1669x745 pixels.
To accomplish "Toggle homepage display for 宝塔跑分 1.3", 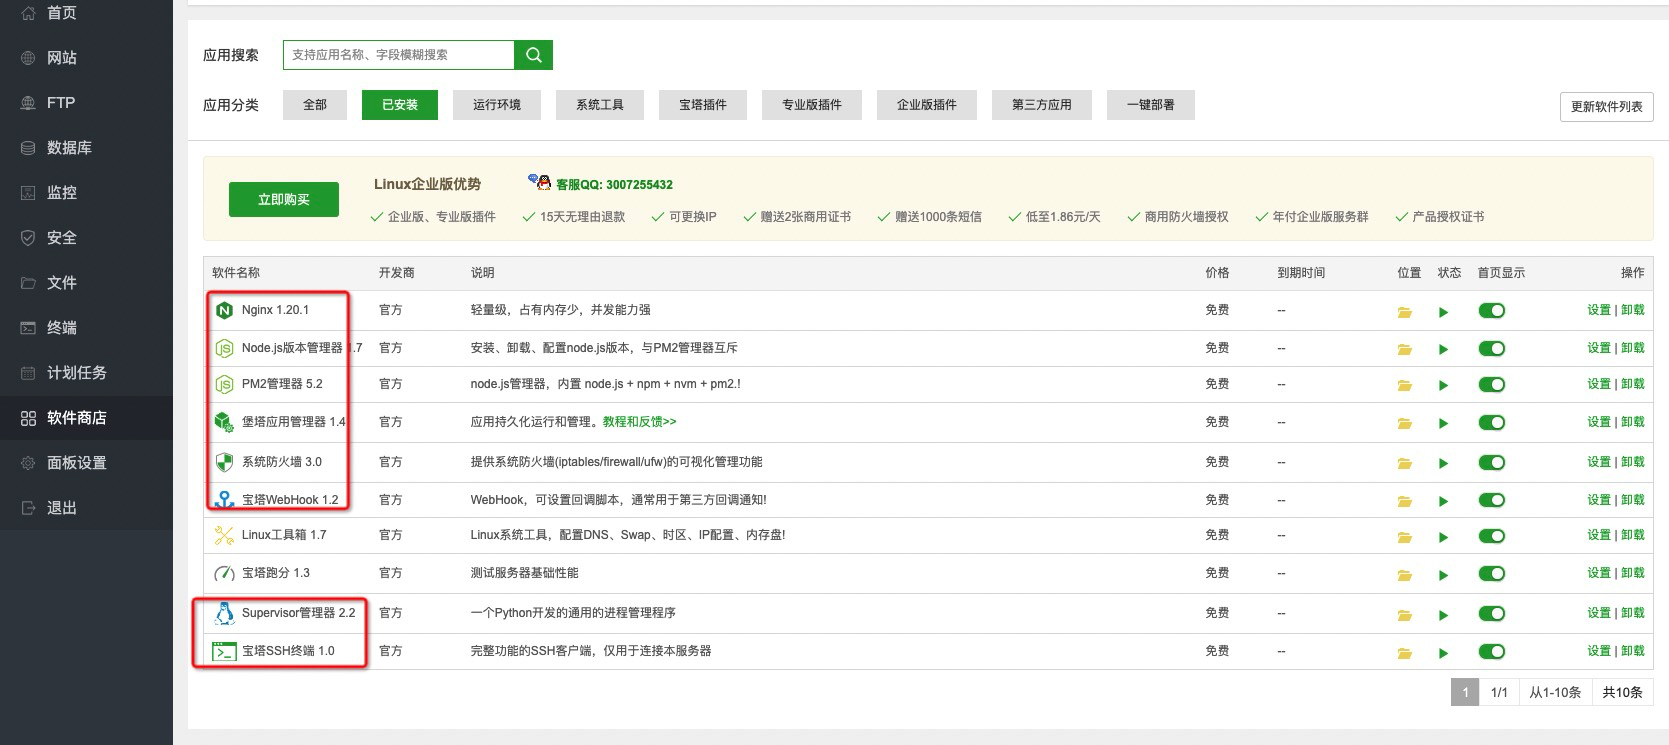I will tap(1492, 574).
